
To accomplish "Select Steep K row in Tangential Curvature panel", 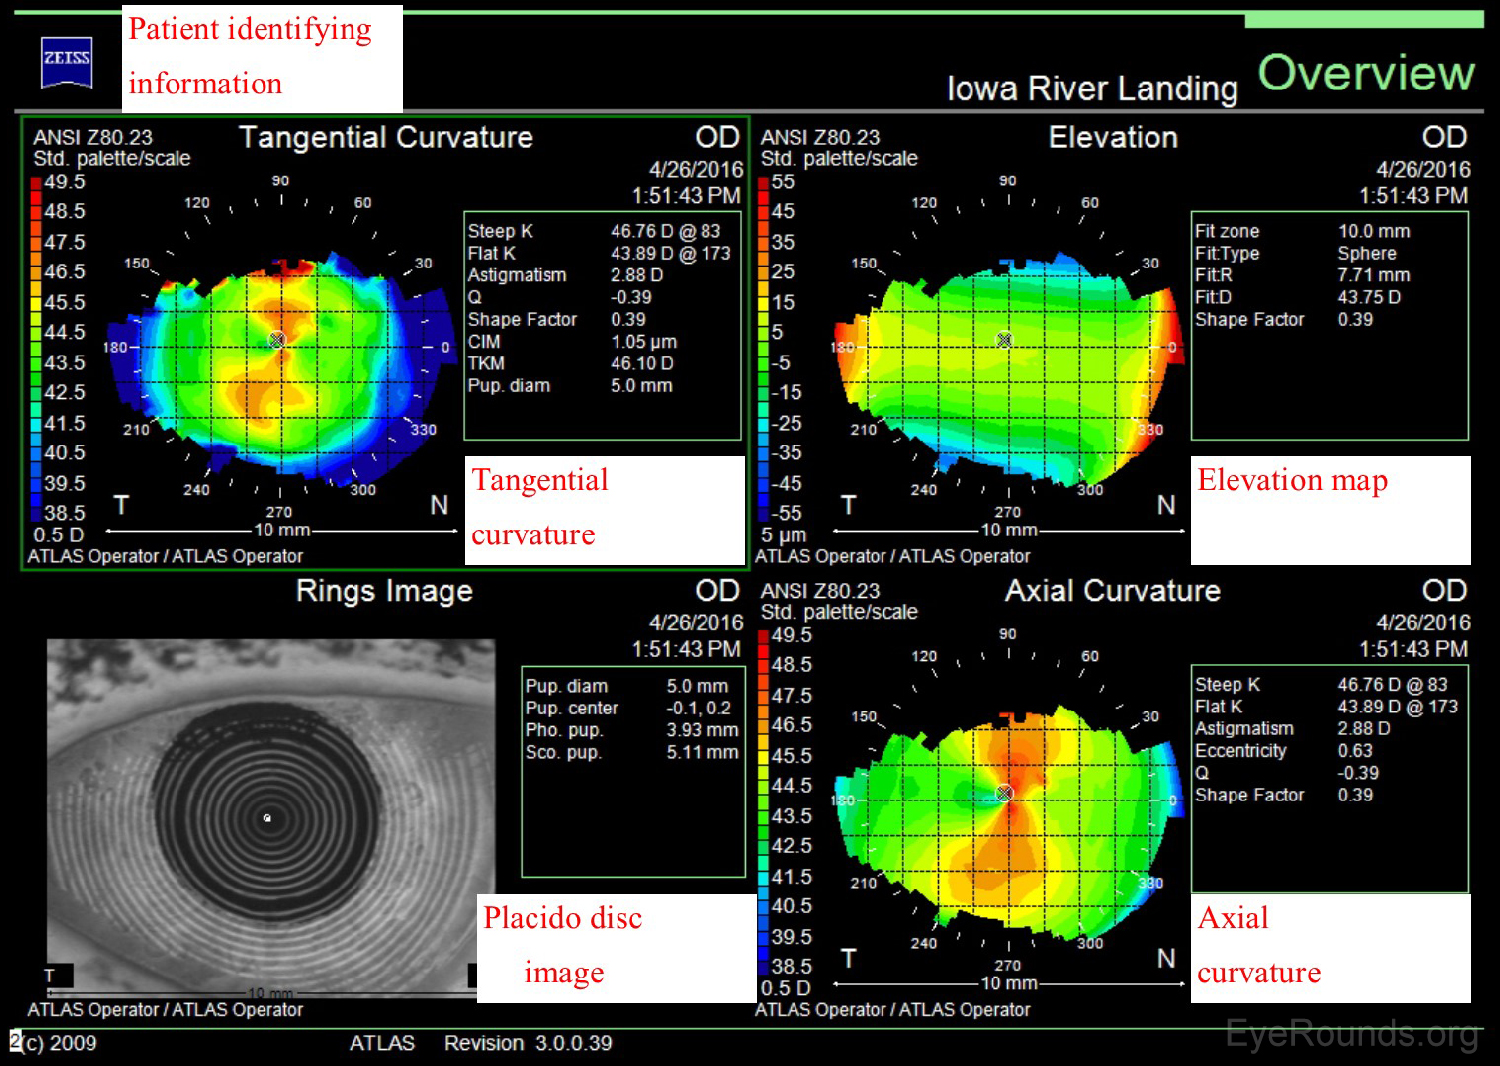I will (600, 231).
